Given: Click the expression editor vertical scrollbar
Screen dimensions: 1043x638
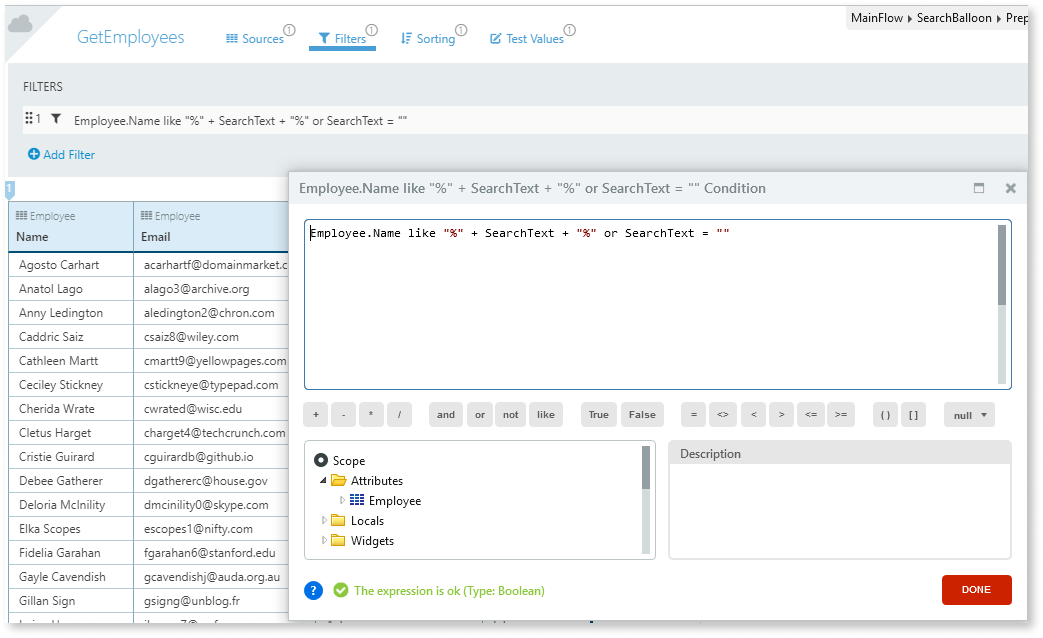Looking at the screenshot, I should pyautogui.click(x=1002, y=265).
